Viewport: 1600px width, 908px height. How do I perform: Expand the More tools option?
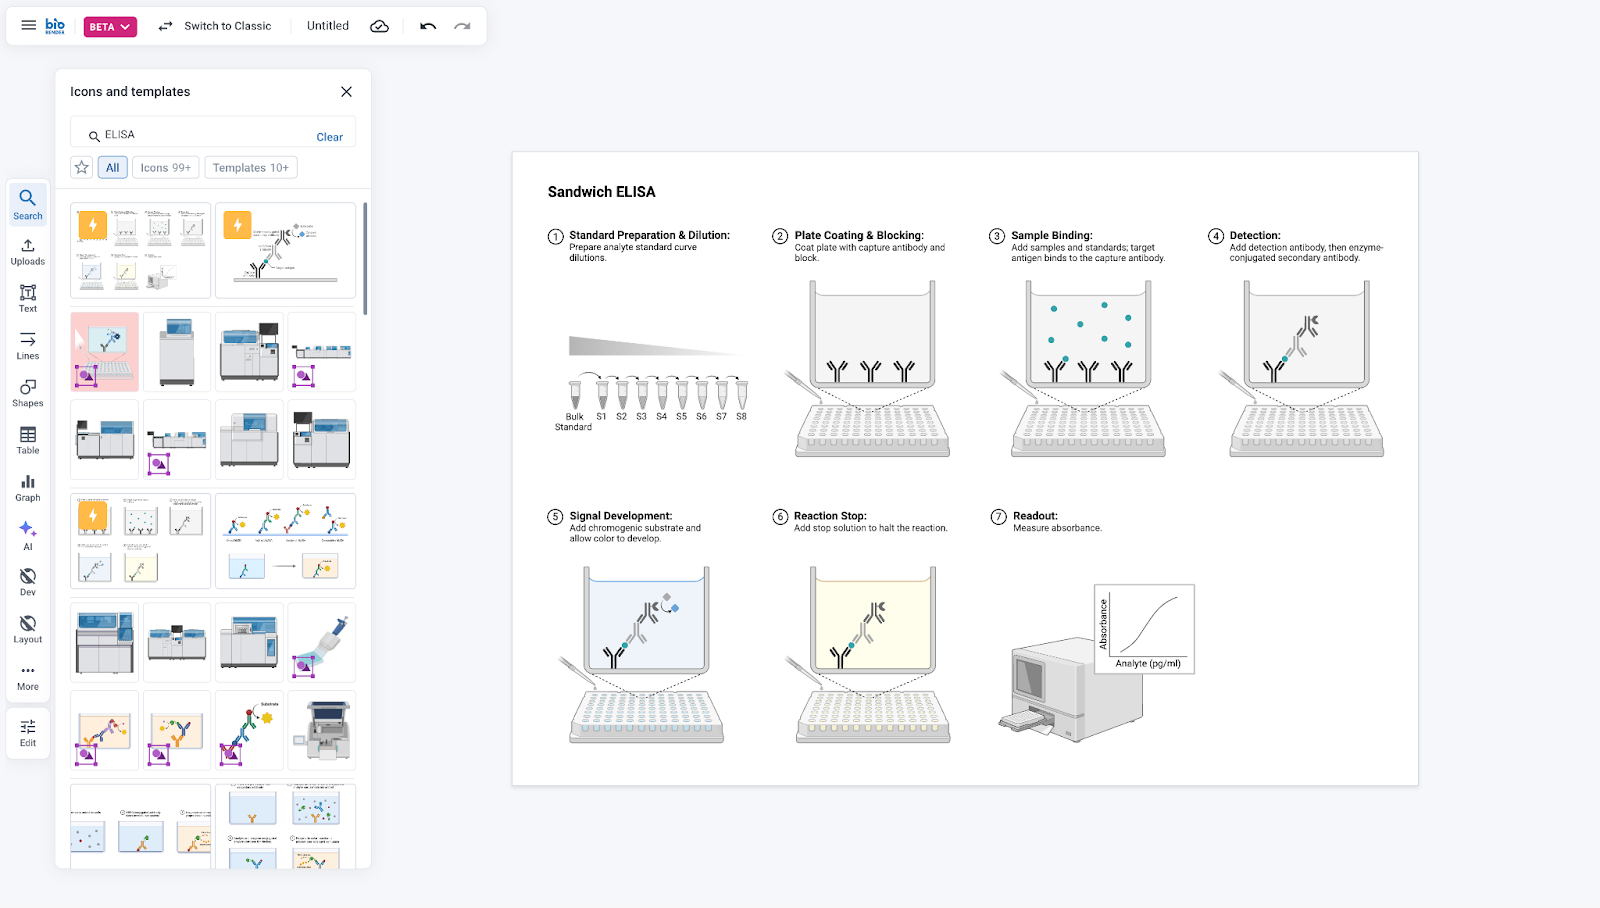[28, 677]
